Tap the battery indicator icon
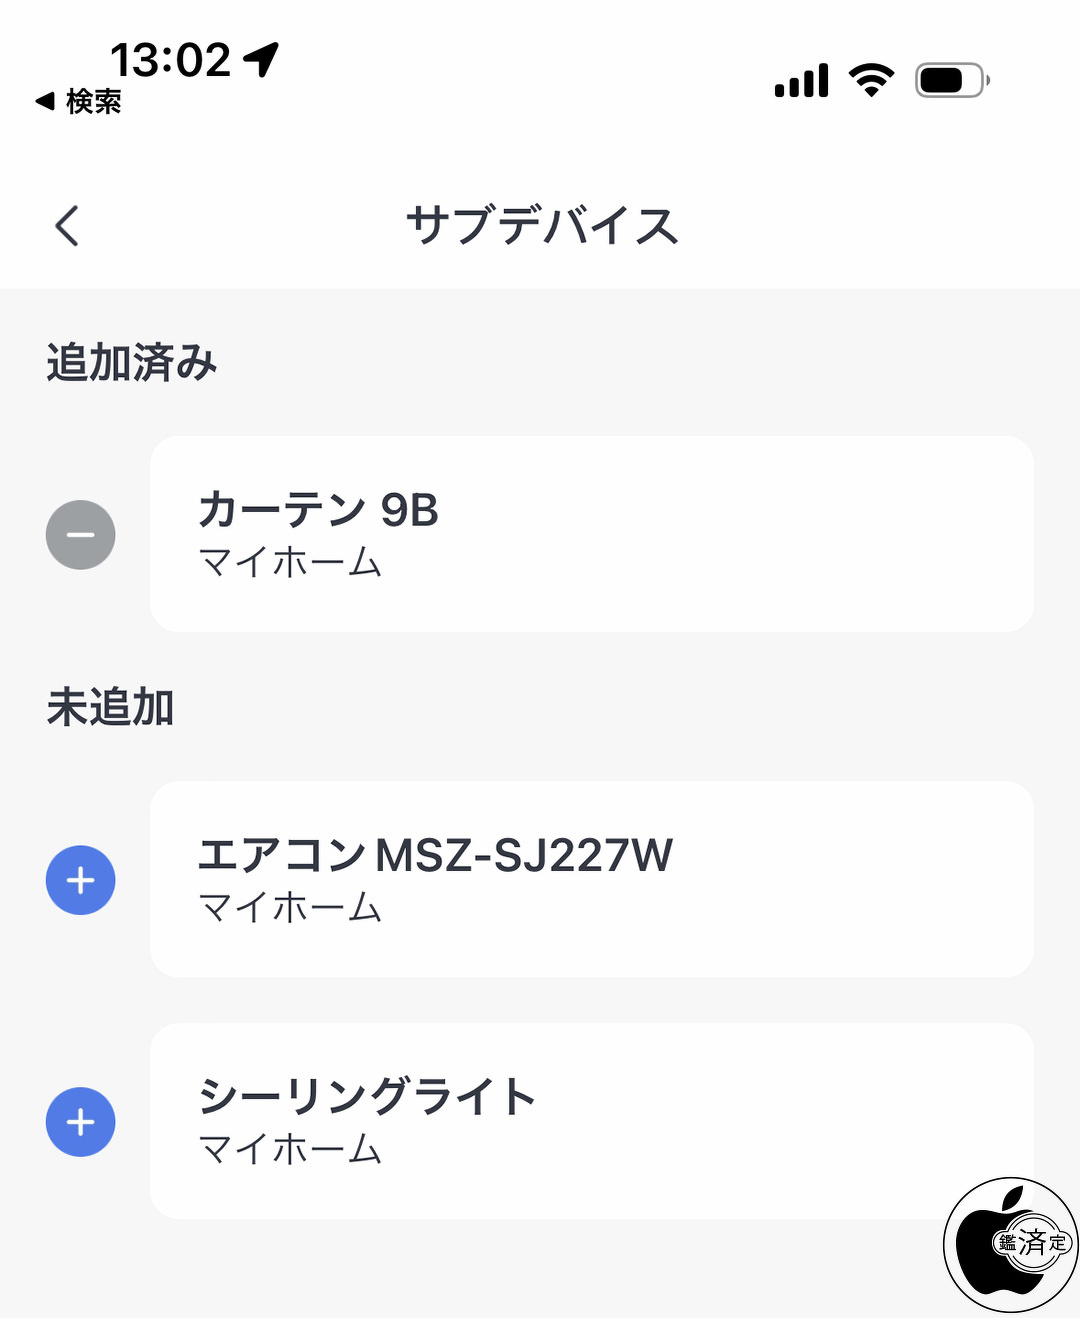 pyautogui.click(x=952, y=80)
